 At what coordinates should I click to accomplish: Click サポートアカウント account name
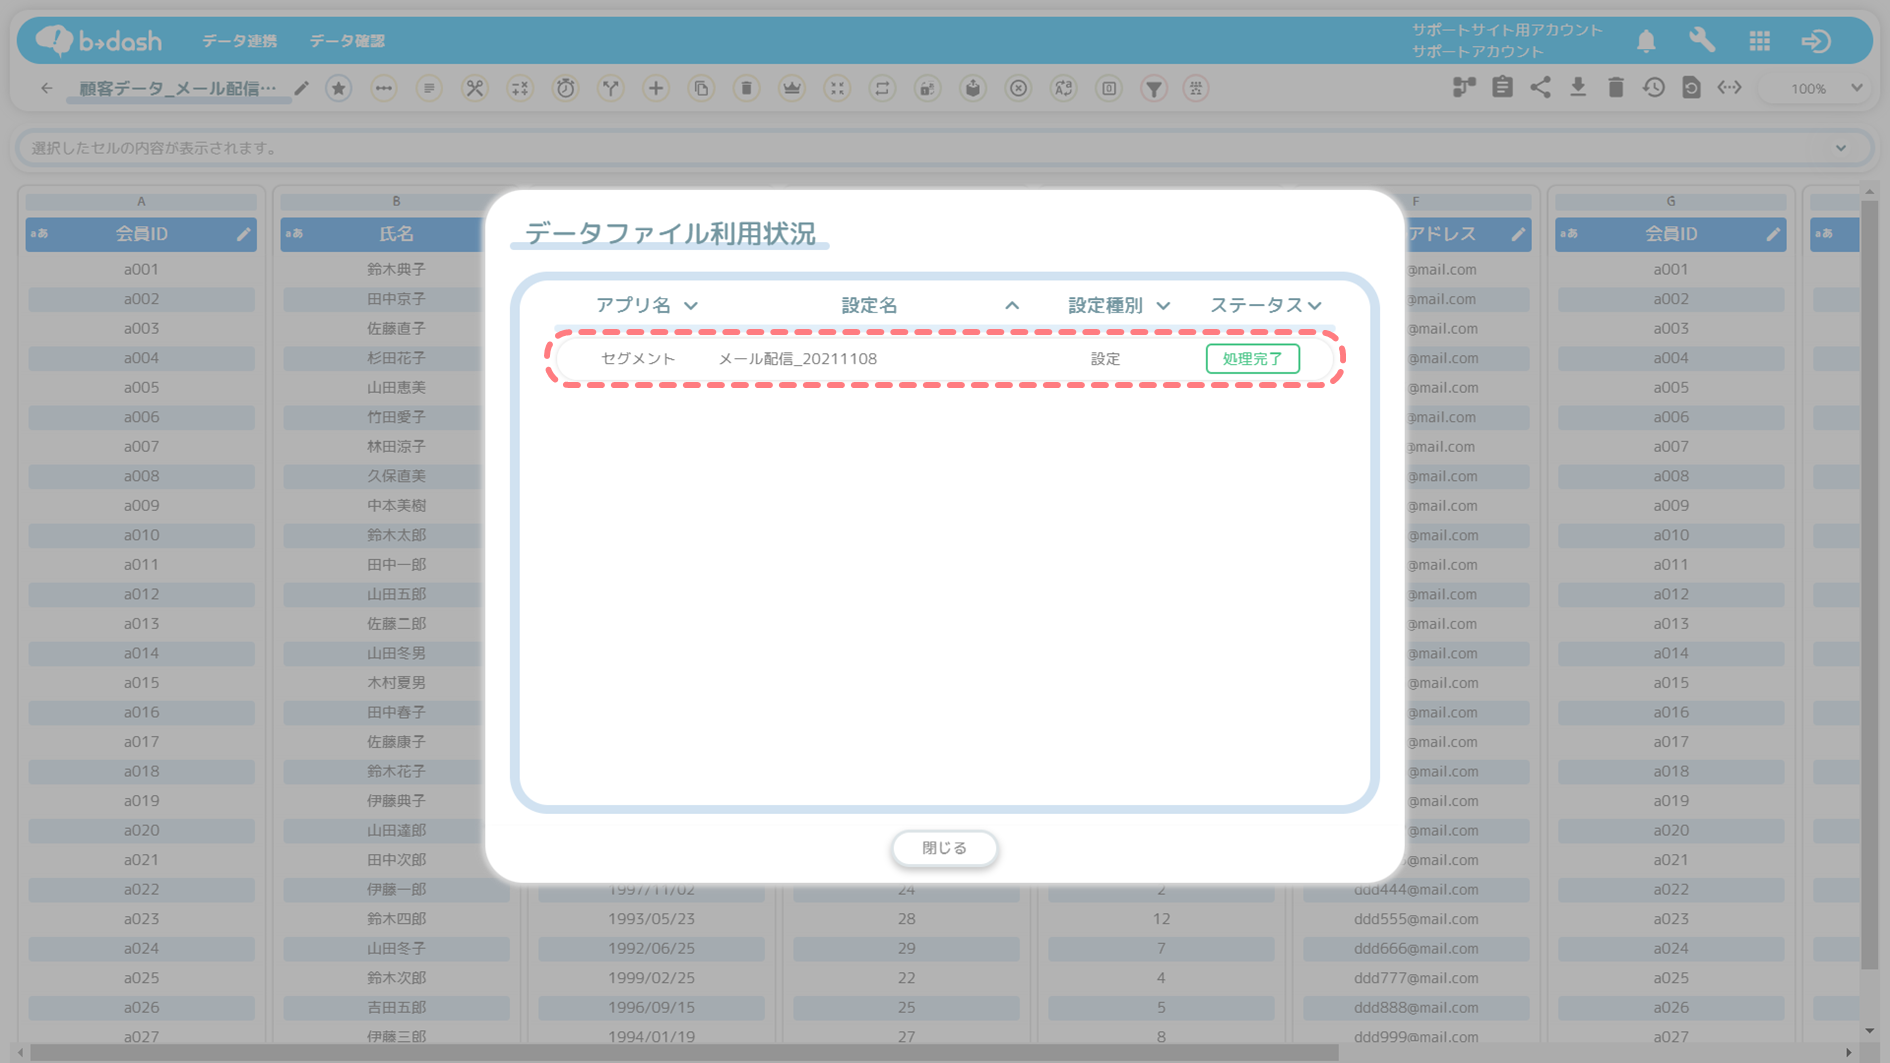pos(1477,51)
